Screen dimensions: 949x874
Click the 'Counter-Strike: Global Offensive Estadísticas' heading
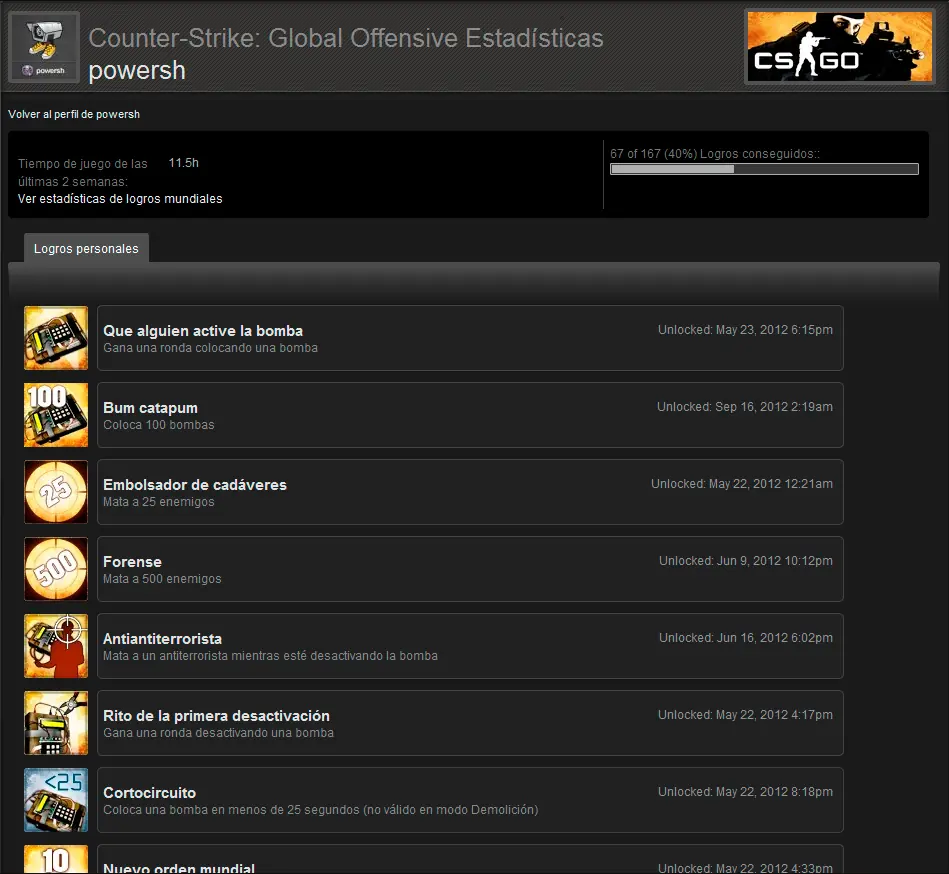point(346,39)
